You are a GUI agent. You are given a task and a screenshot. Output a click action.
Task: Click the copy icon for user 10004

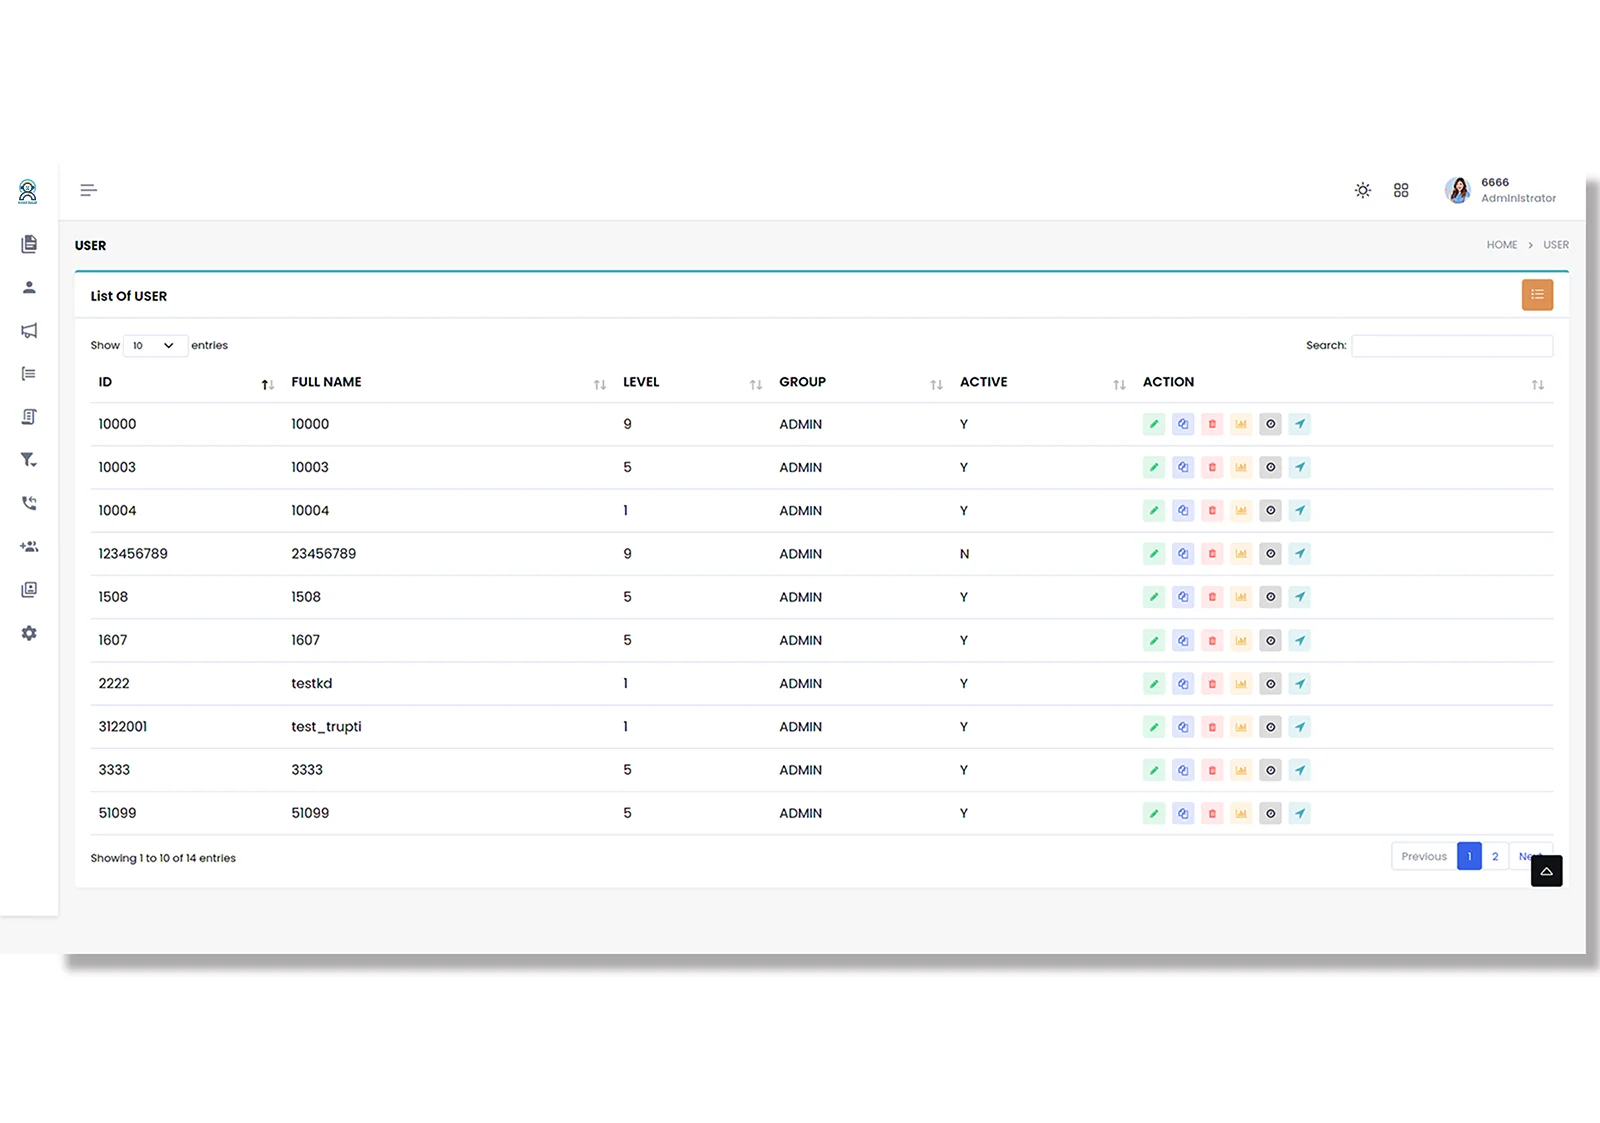(1183, 511)
